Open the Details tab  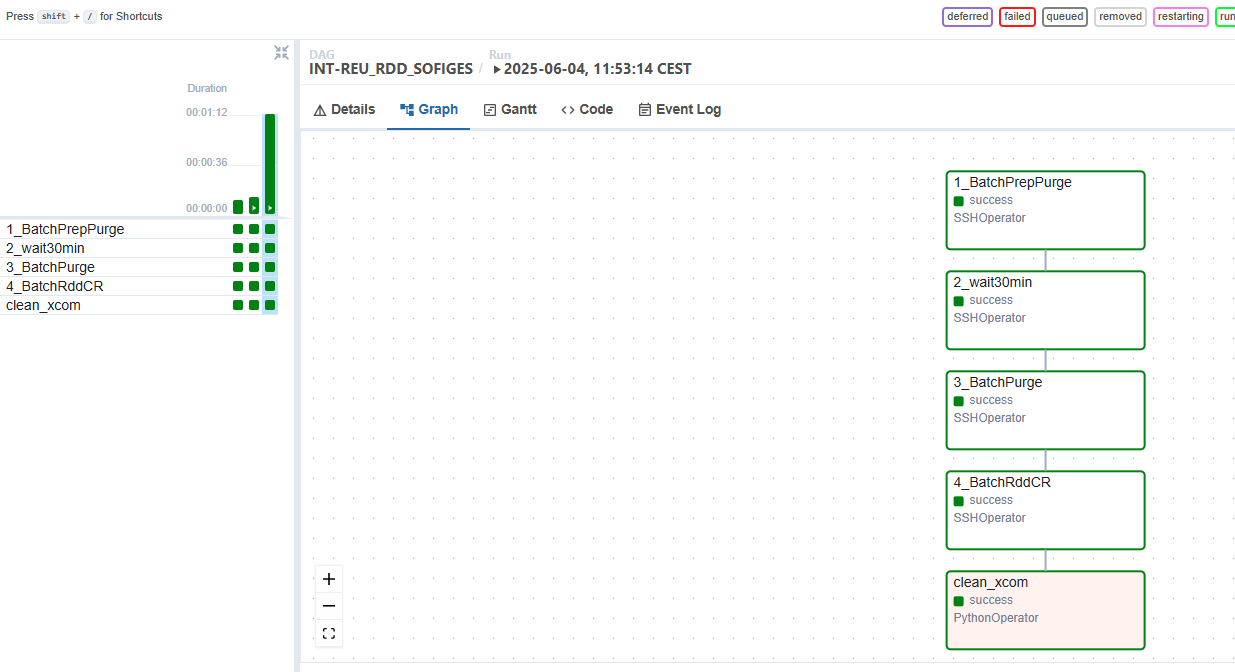(x=344, y=110)
